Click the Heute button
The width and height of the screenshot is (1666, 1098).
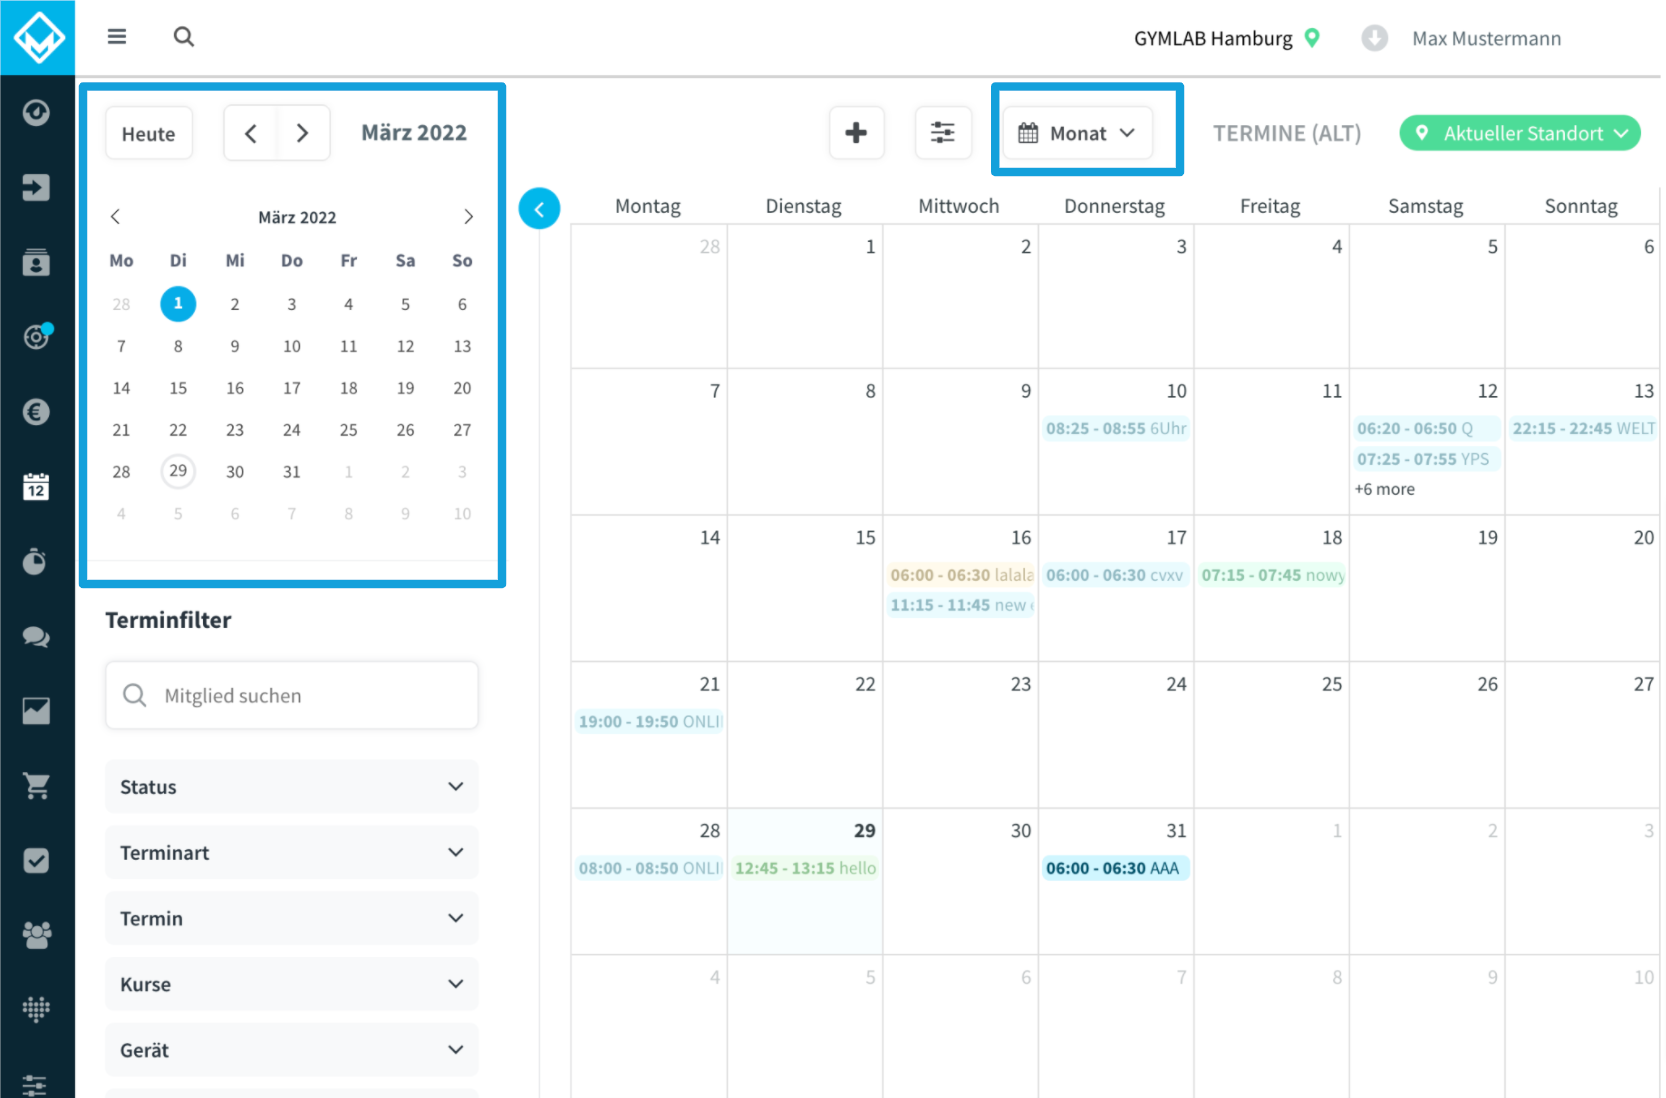(148, 134)
